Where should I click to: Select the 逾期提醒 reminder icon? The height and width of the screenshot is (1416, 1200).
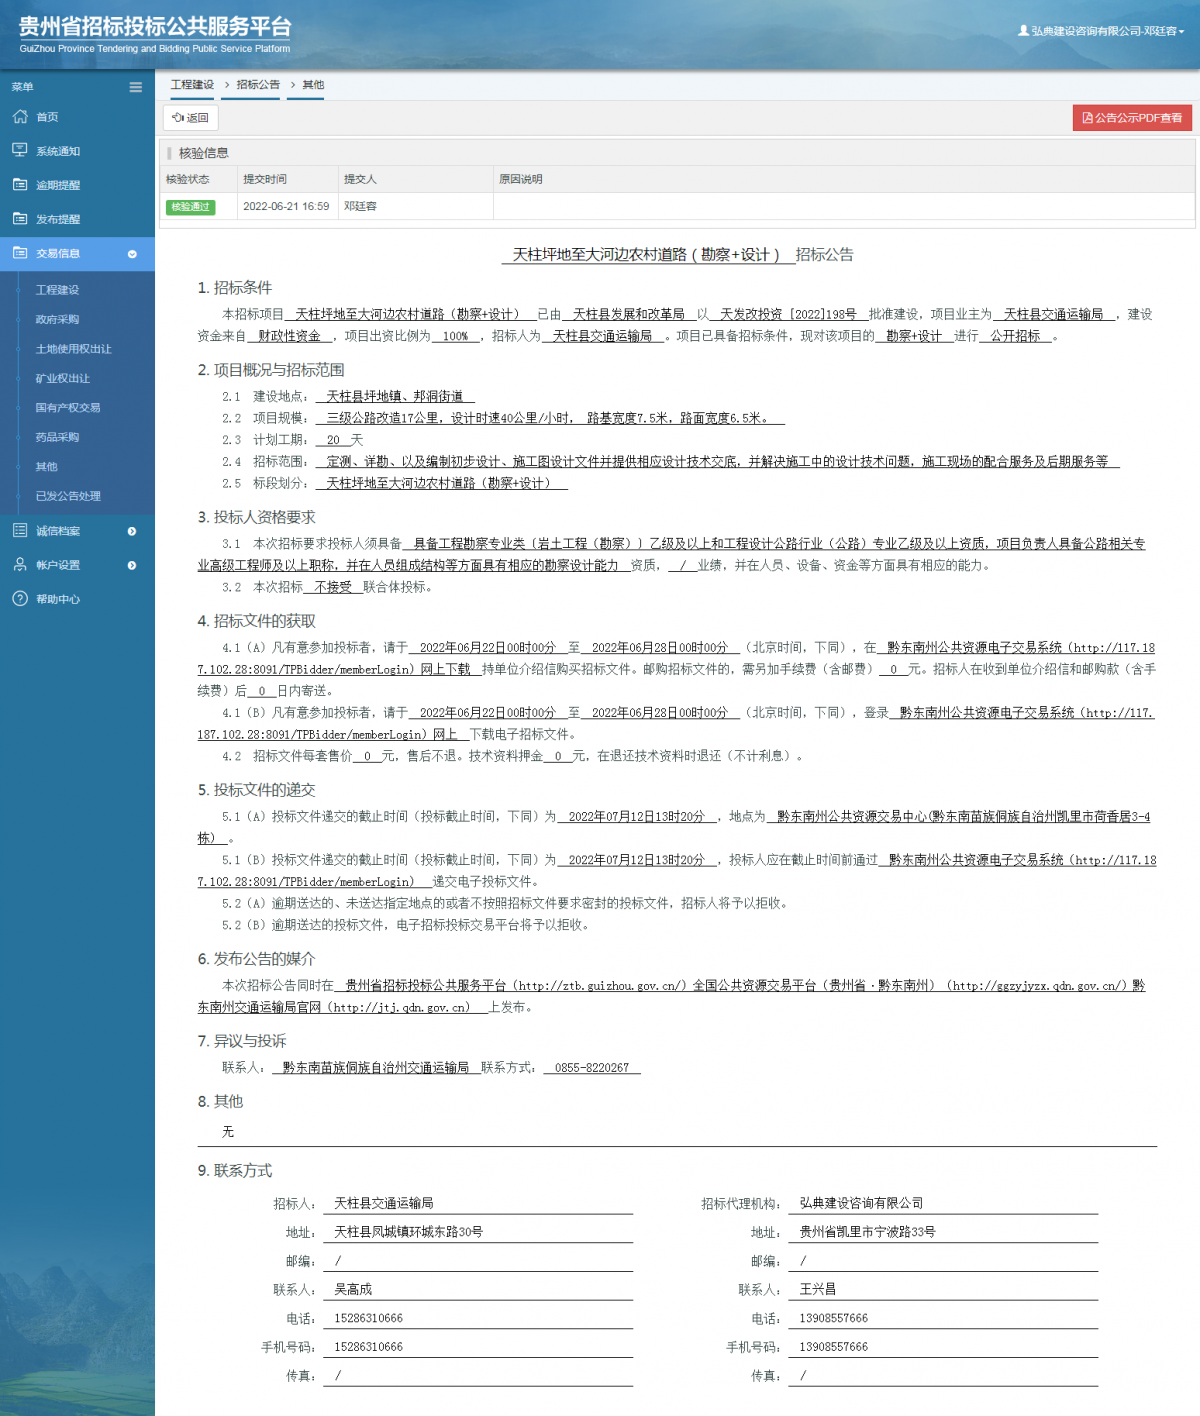(x=22, y=184)
